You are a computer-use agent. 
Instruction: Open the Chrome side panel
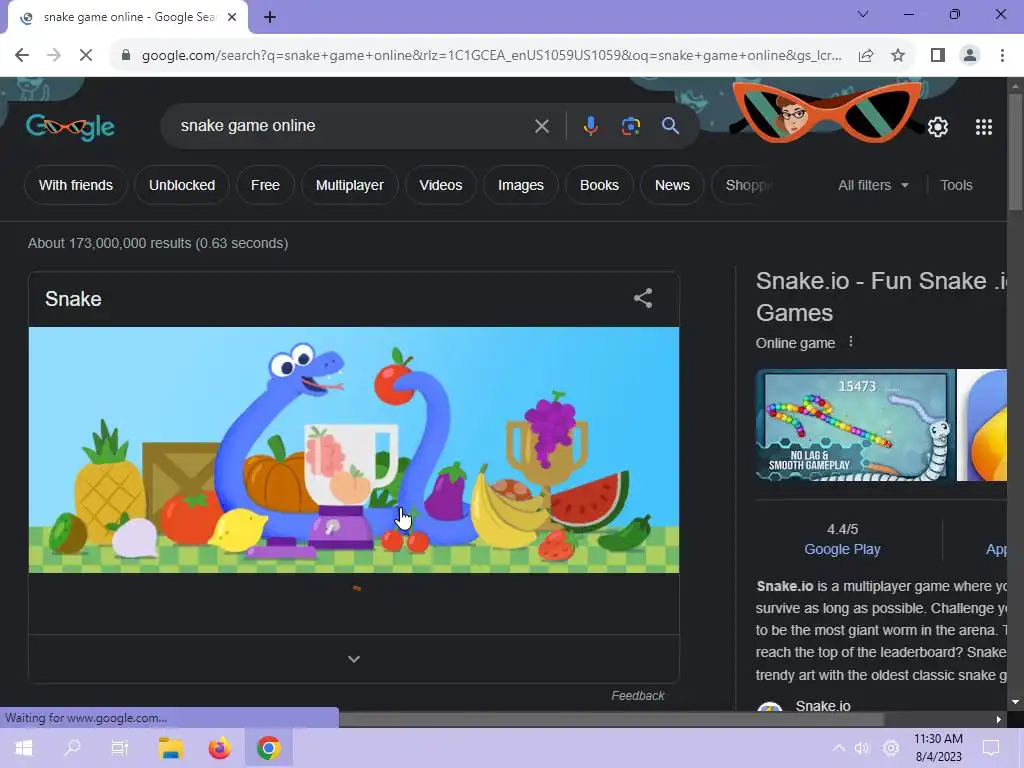point(938,56)
